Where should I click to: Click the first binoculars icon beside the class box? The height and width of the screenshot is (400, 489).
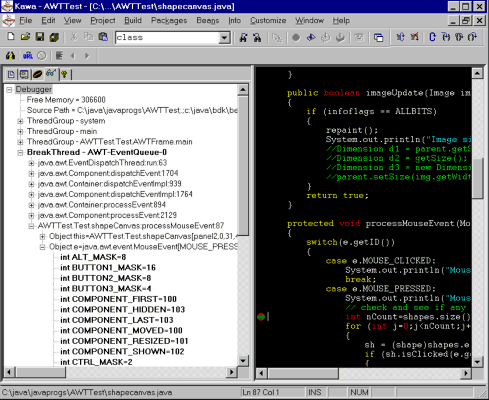click(243, 37)
